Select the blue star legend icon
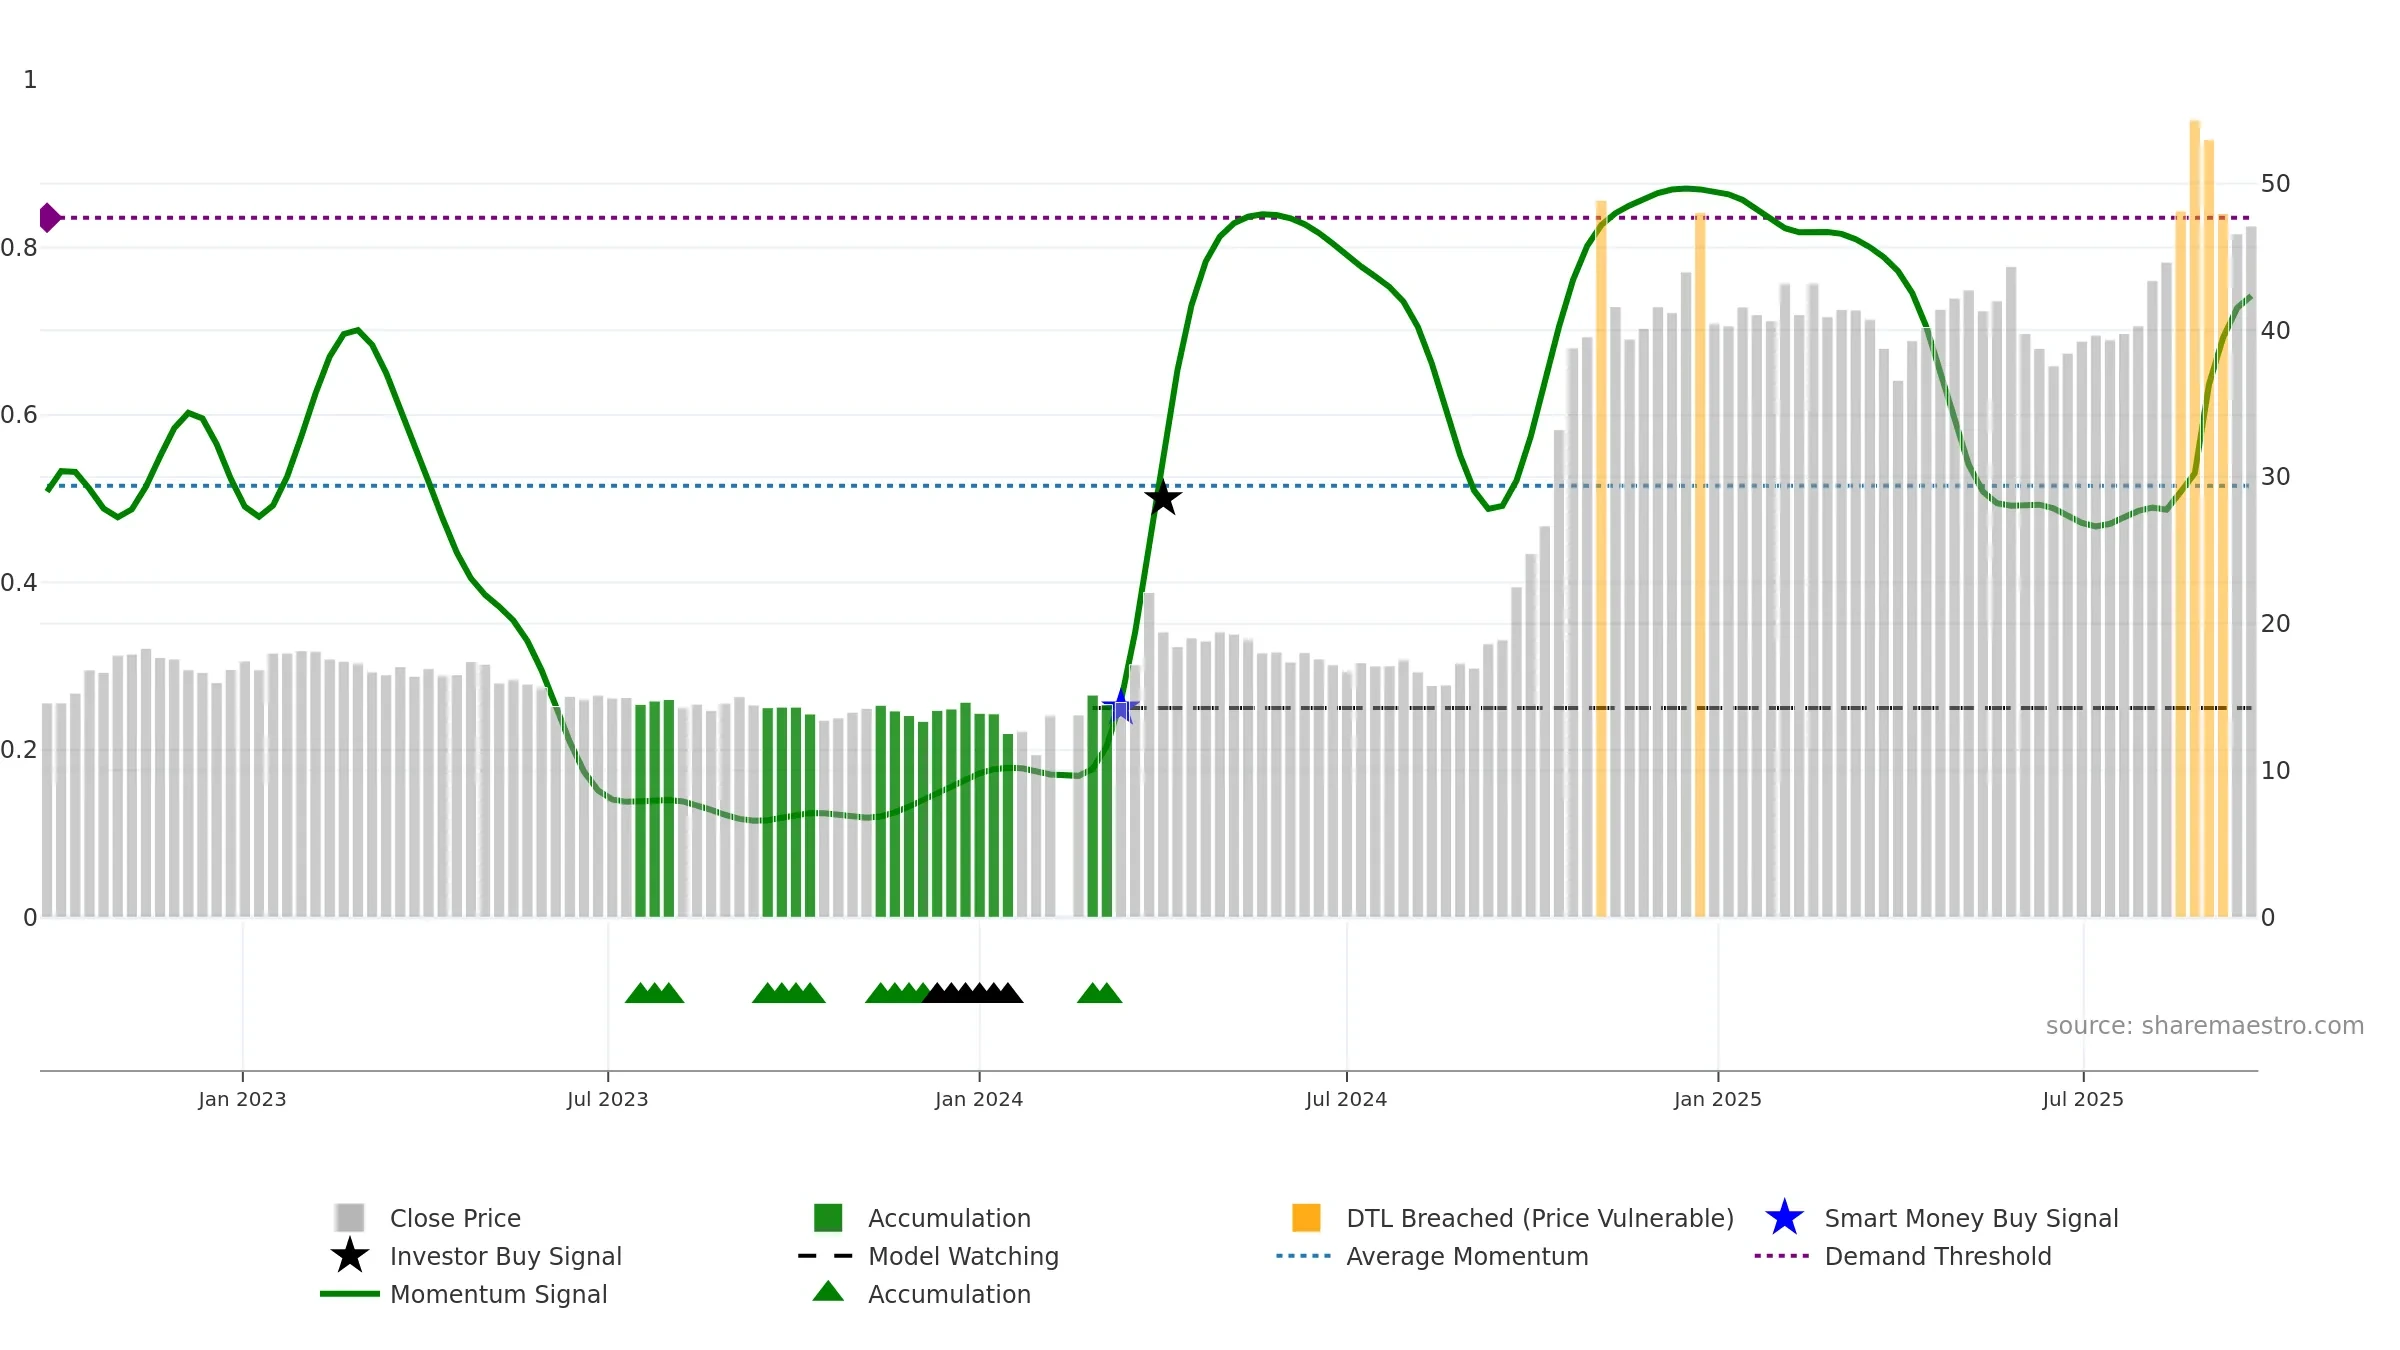The height and width of the screenshot is (1350, 2400). point(1785,1218)
